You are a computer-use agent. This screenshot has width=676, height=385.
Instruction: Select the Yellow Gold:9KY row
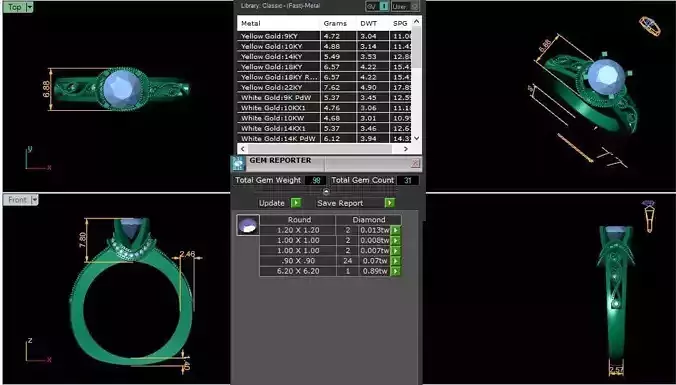pyautogui.click(x=325, y=36)
